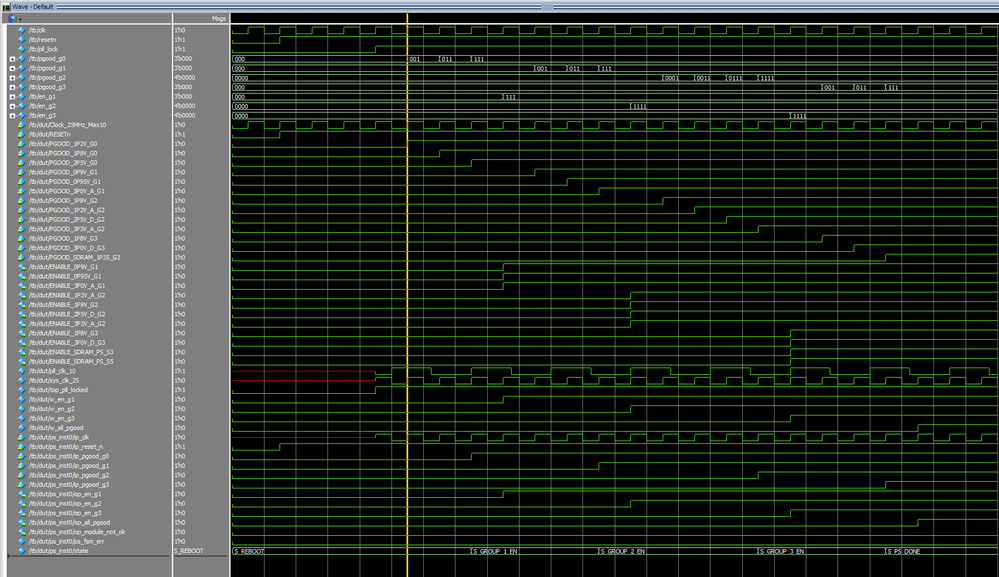This screenshot has width=999, height=577.
Task: Click the /tb/pll_lock signal icon
Action: 22,49
